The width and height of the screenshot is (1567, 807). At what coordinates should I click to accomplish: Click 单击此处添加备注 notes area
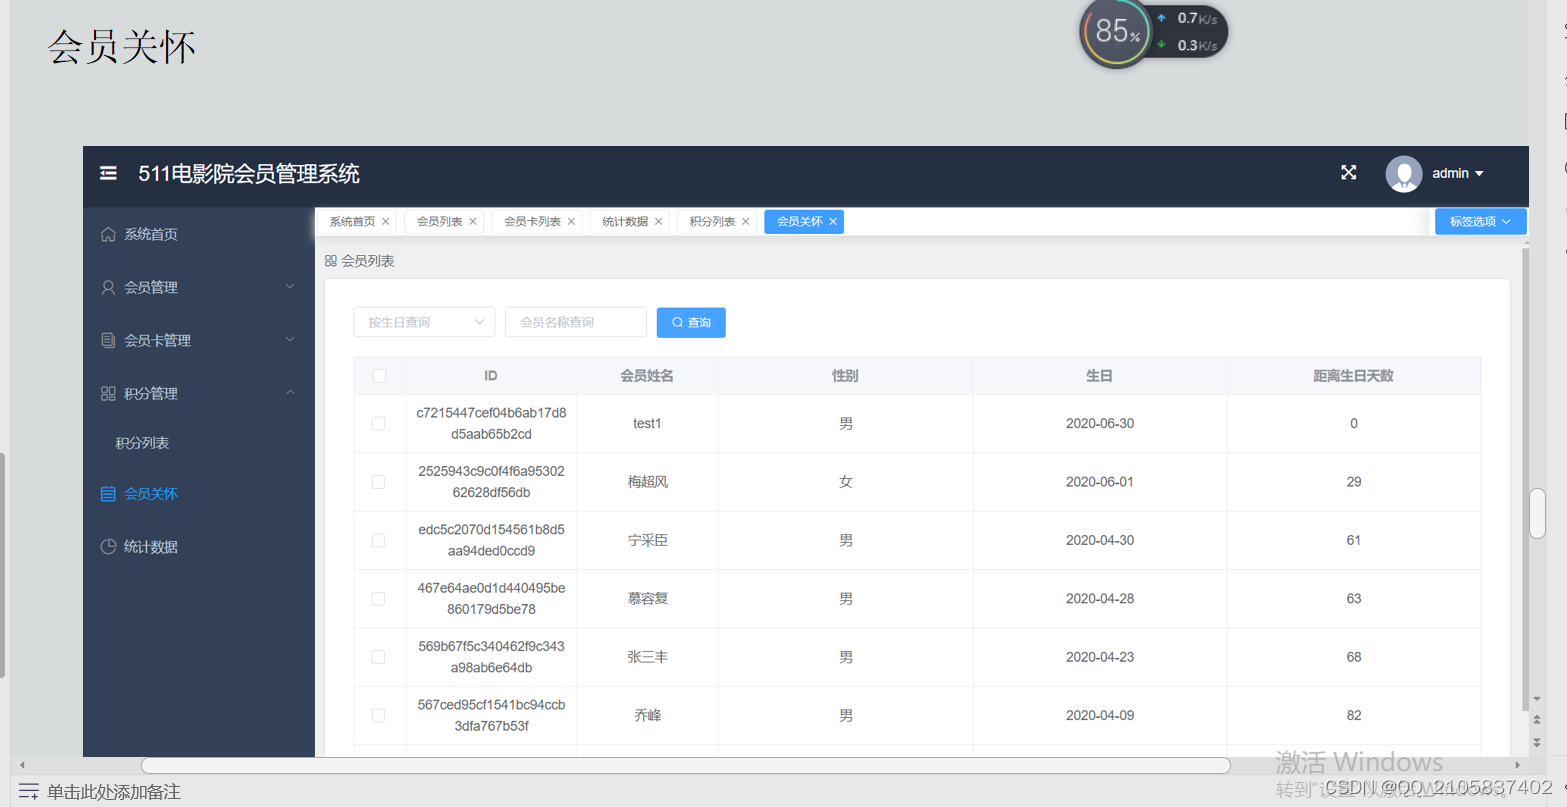pos(113,792)
